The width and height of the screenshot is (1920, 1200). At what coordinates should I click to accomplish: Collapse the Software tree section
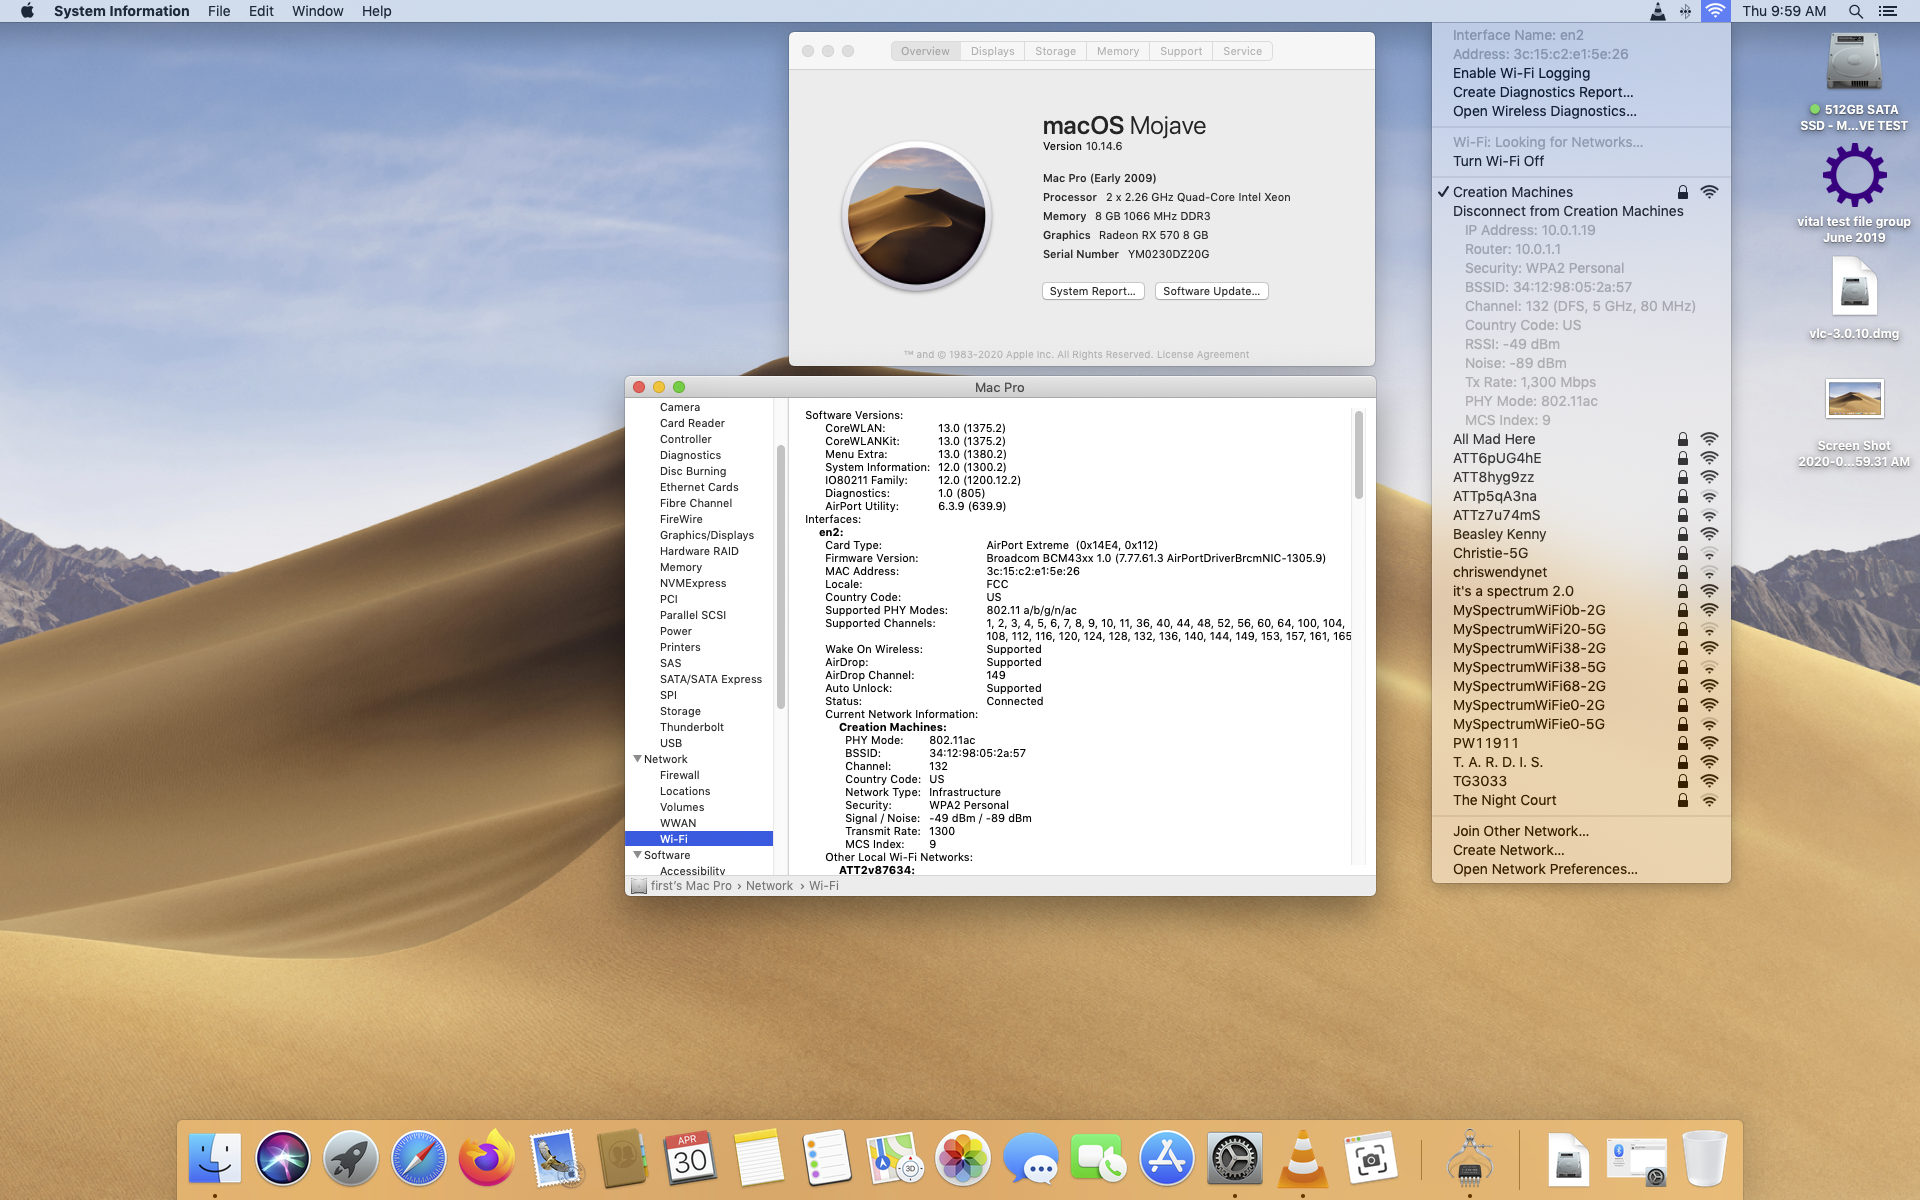[638, 855]
